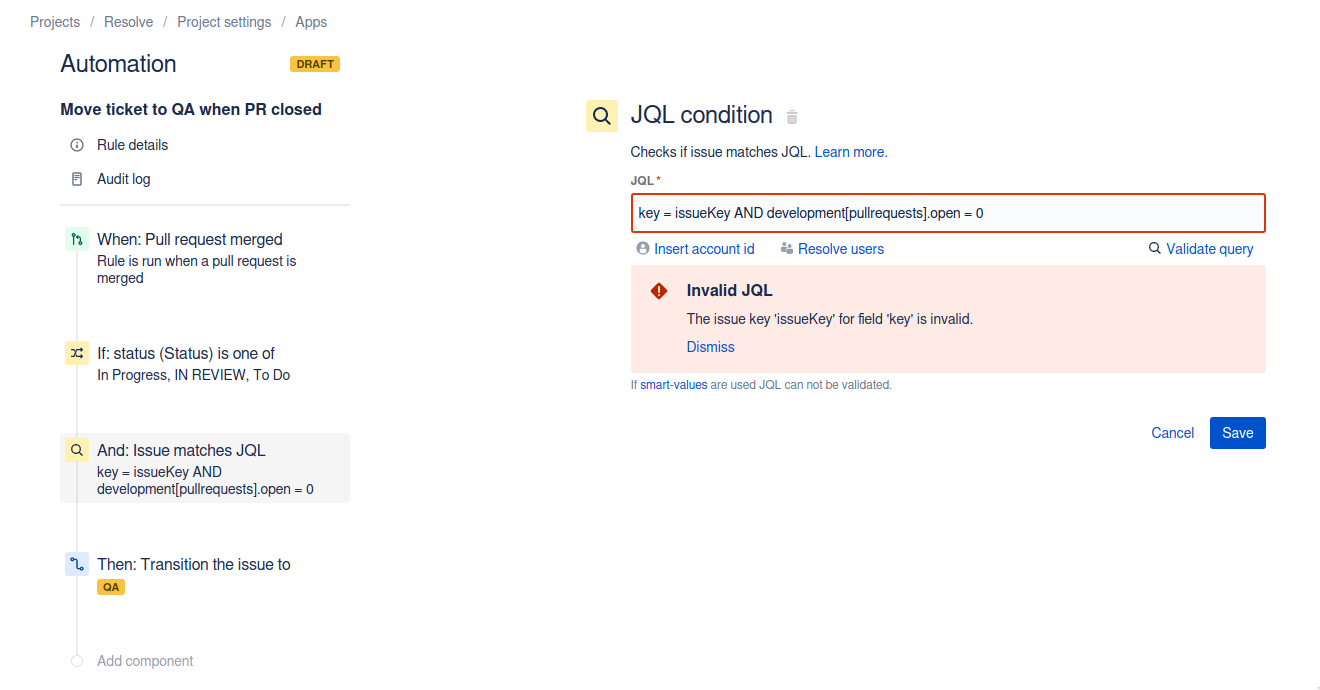1320x690 pixels.
Task: Select the Pull request merged trigger icon
Action: tap(77, 240)
